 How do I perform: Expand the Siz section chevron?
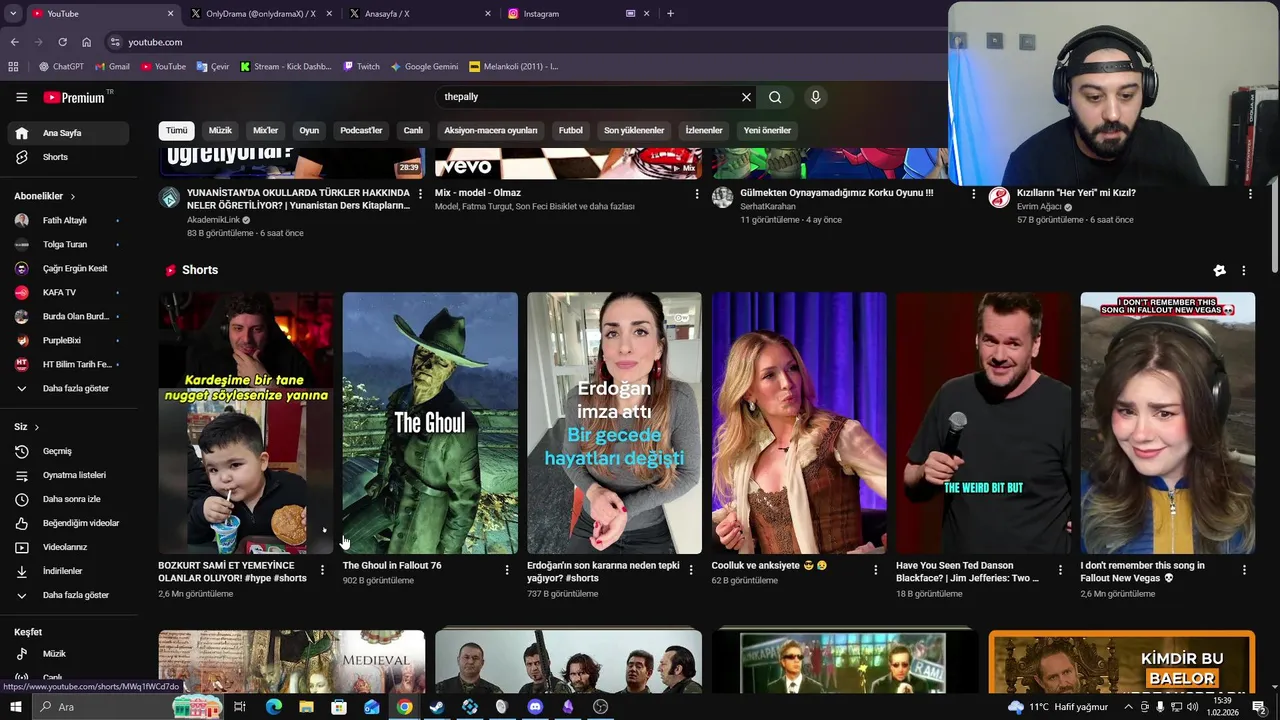[x=37, y=427]
